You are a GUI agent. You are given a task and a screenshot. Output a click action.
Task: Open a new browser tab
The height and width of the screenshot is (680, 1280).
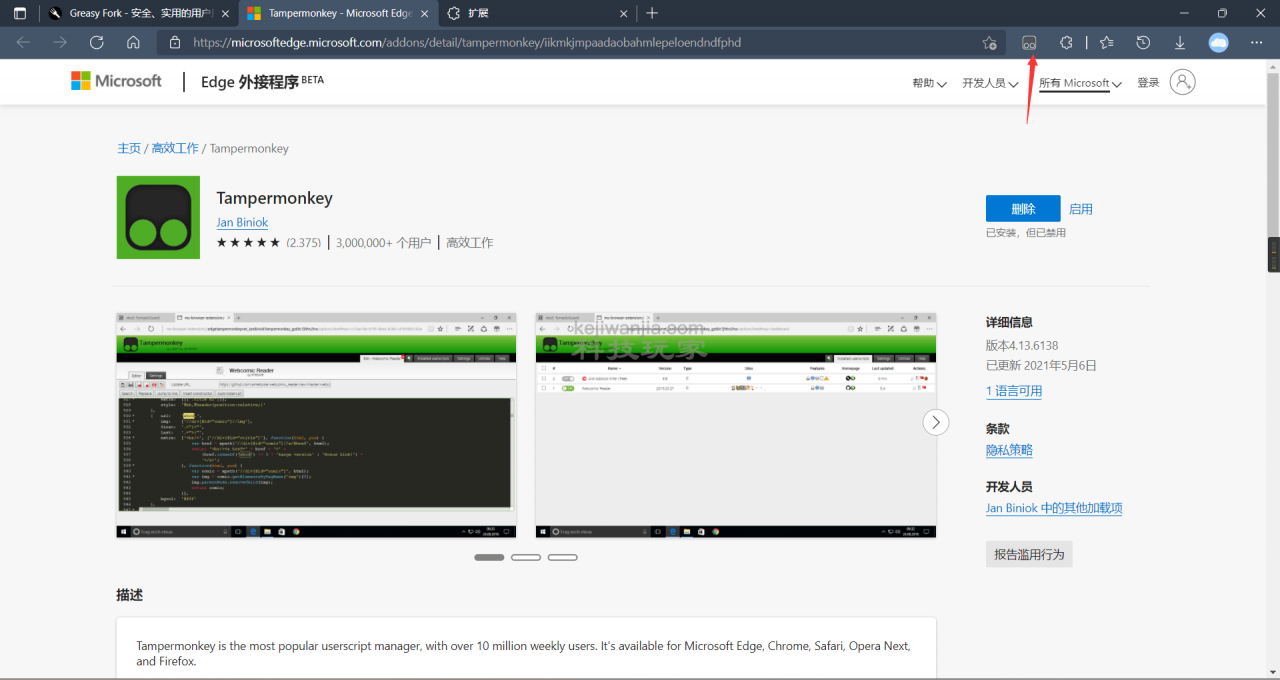652,13
